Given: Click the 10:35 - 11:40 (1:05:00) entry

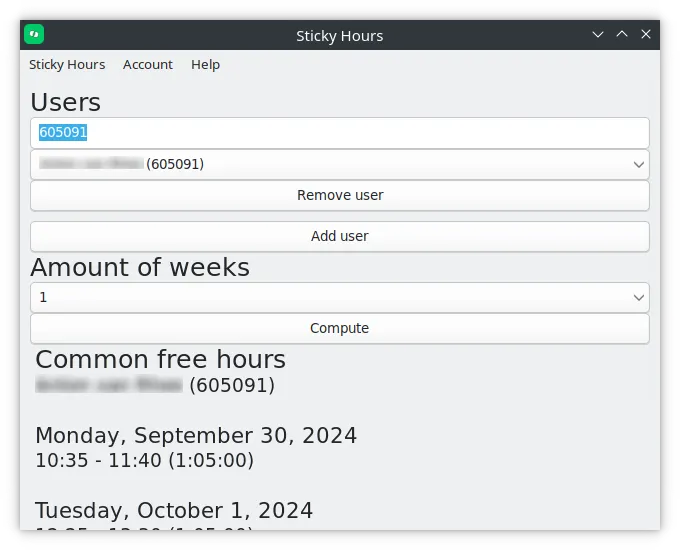Looking at the screenshot, I should pos(144,461).
